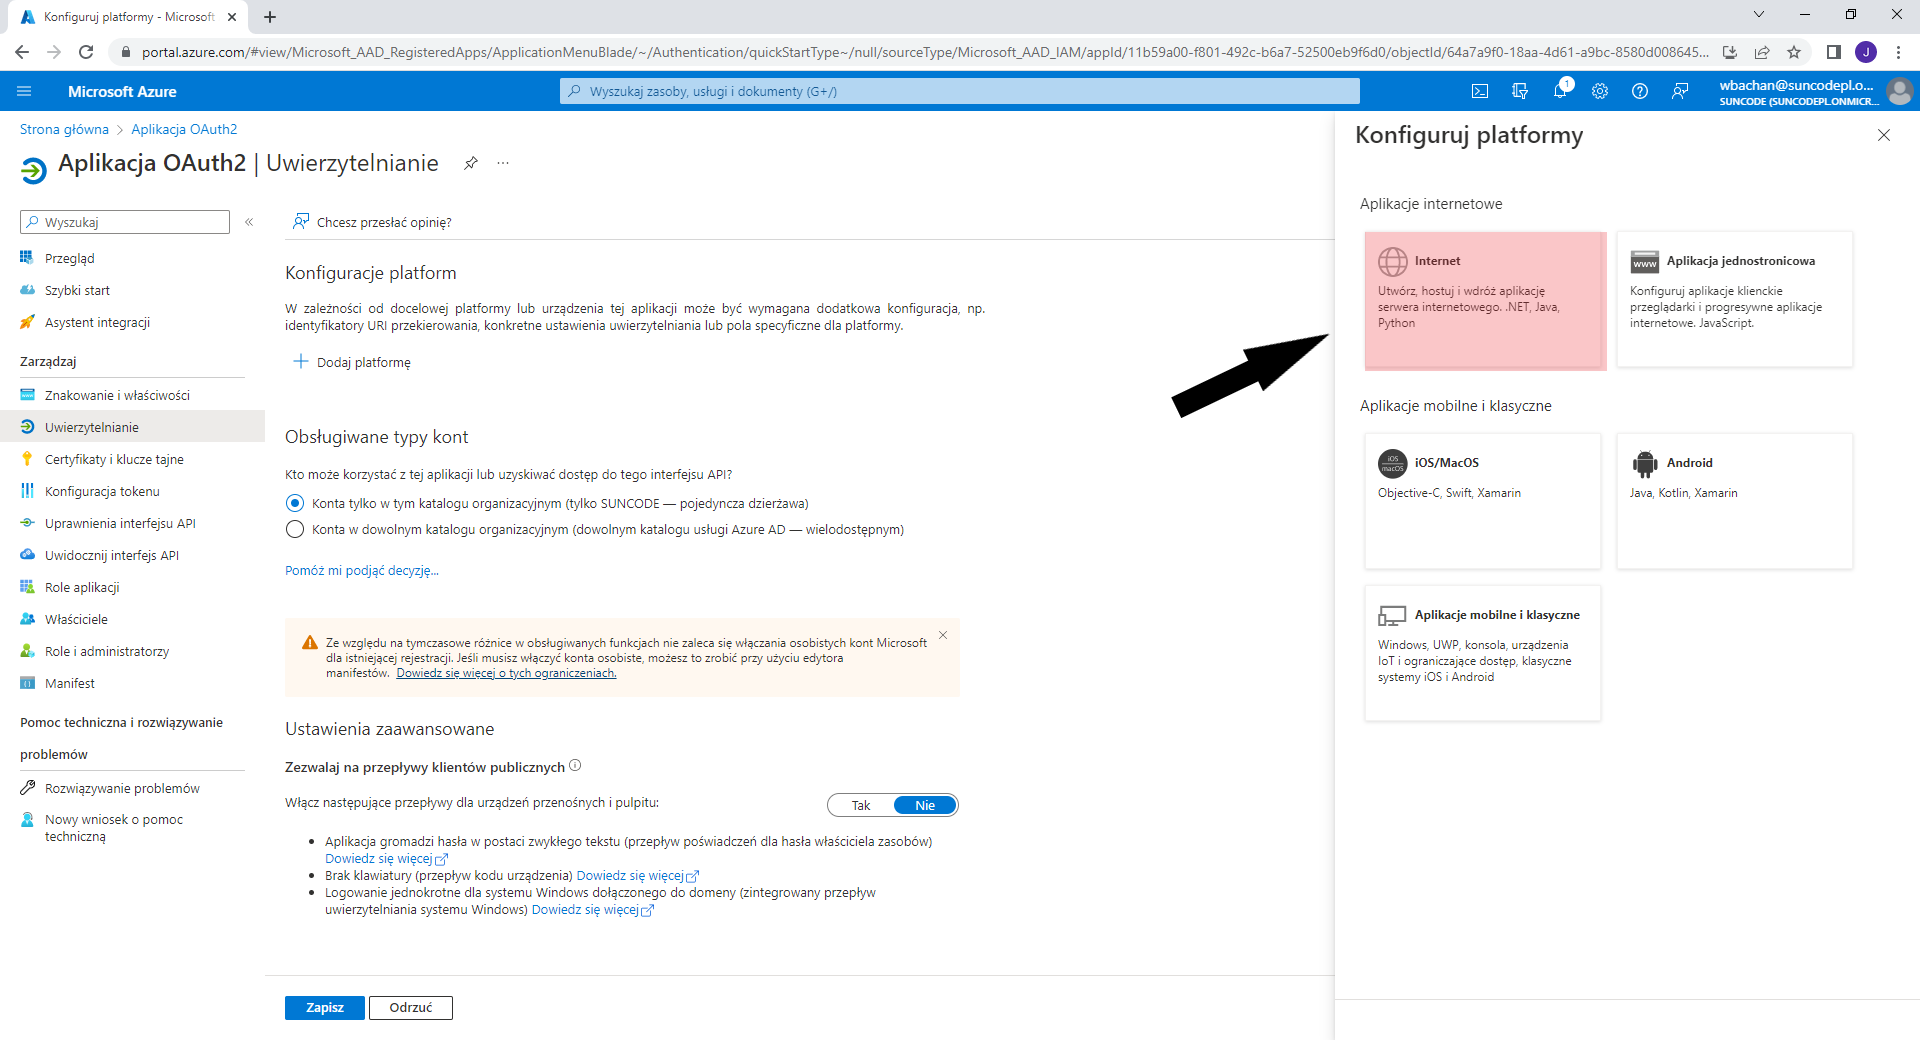Open the browser tab search dropdown
The width and height of the screenshot is (1920, 1040).
(x=1759, y=14)
